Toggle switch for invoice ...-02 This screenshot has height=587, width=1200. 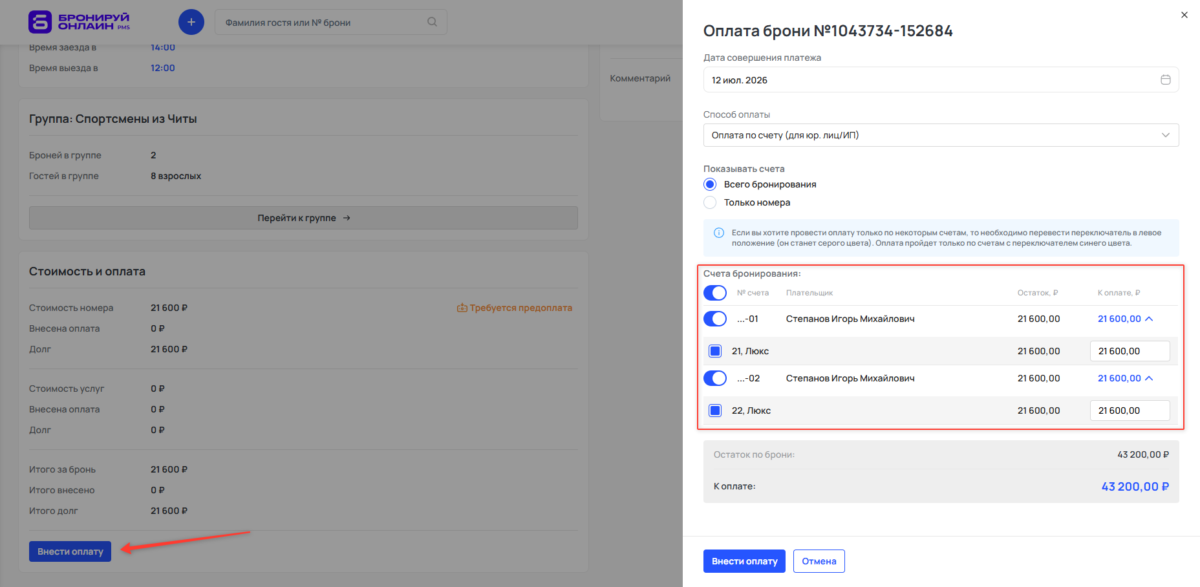(x=715, y=378)
